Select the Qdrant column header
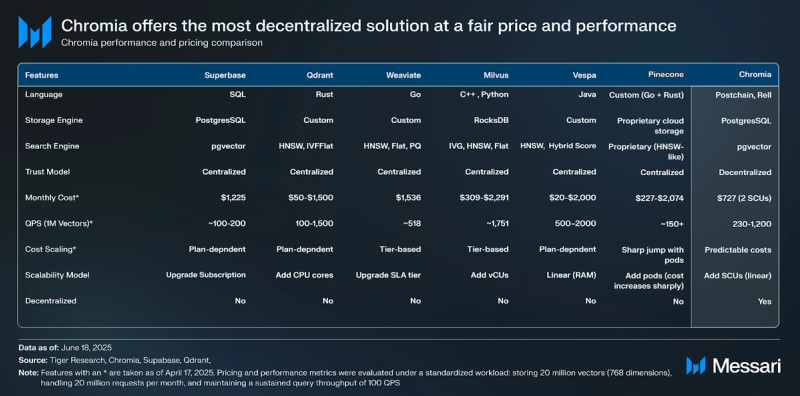Image resolution: width=800 pixels, height=396 pixels. [320, 75]
